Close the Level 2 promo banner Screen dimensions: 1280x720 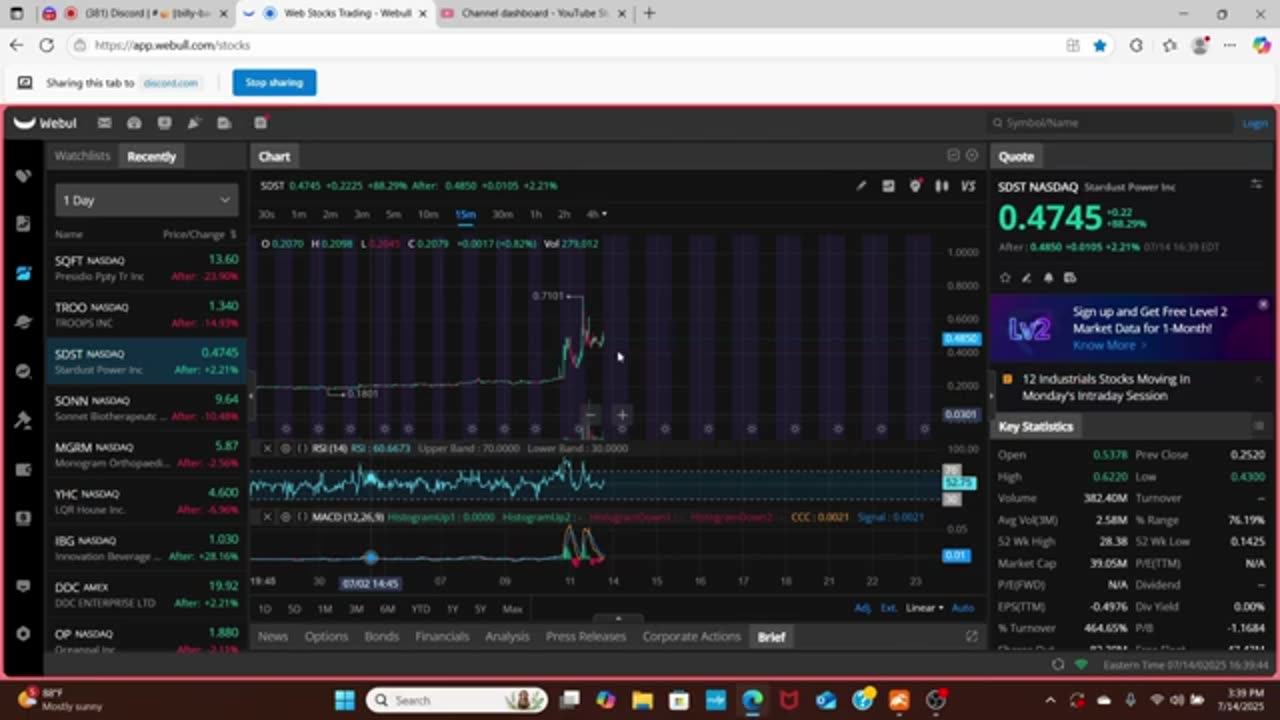pos(1263,304)
